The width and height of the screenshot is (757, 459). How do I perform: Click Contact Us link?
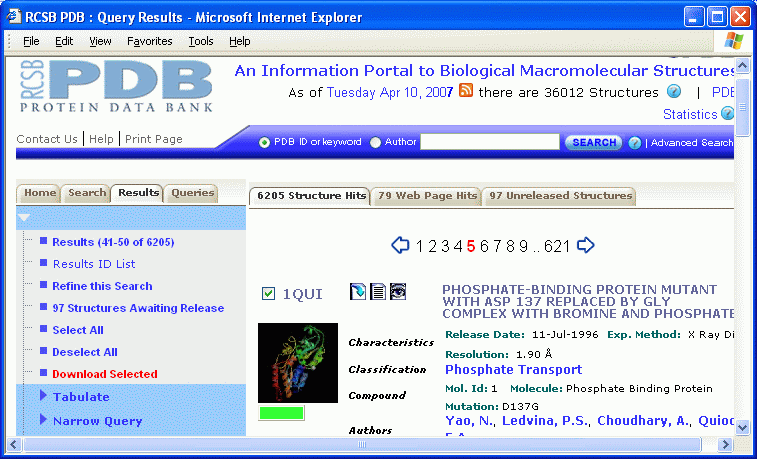point(47,139)
